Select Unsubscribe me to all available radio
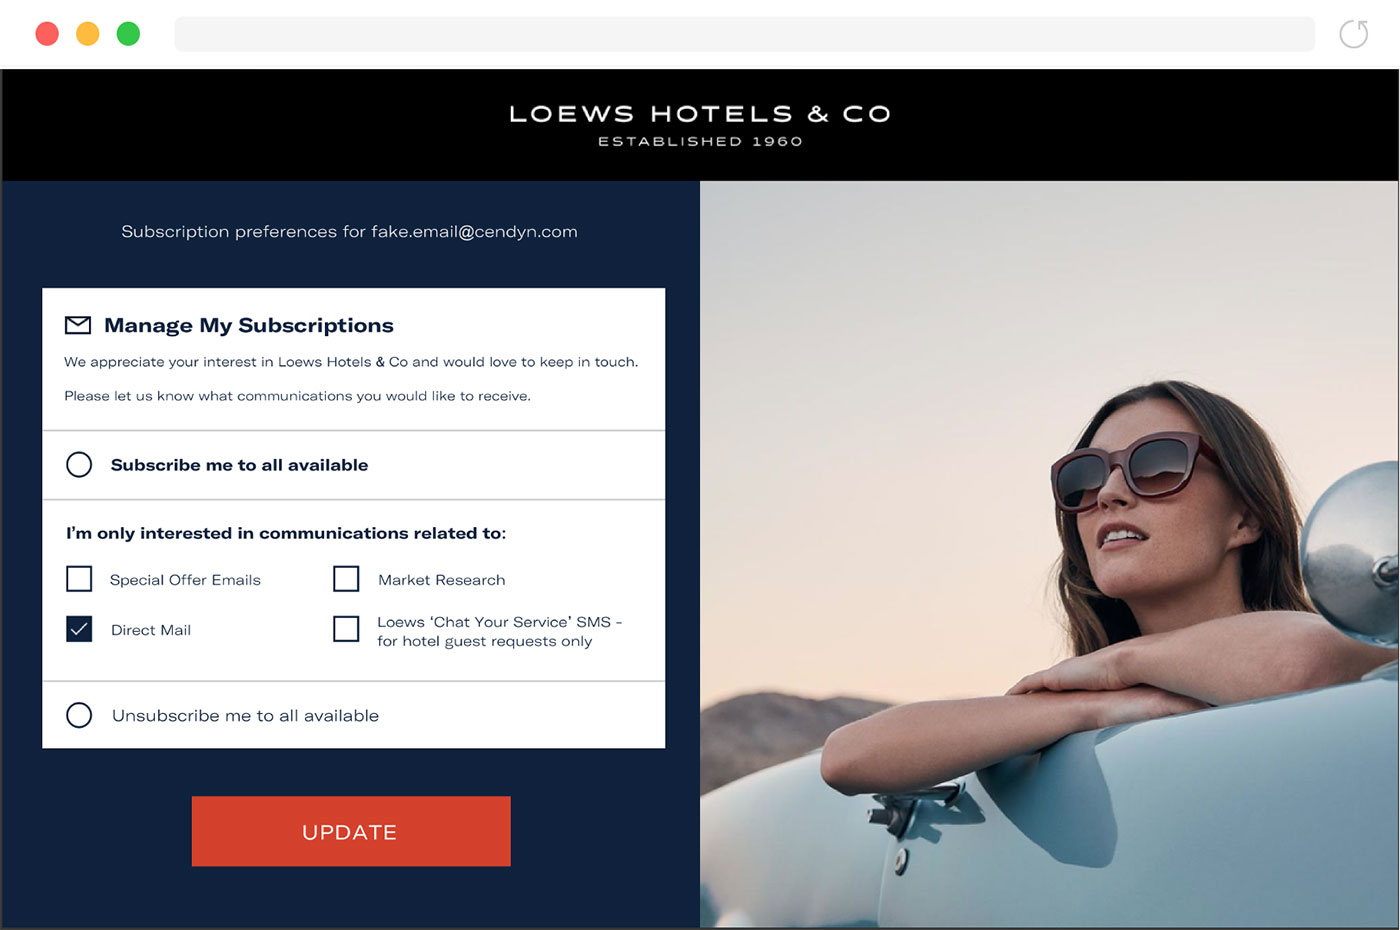Screen dimensions: 1400x930 pyautogui.click(x=79, y=715)
